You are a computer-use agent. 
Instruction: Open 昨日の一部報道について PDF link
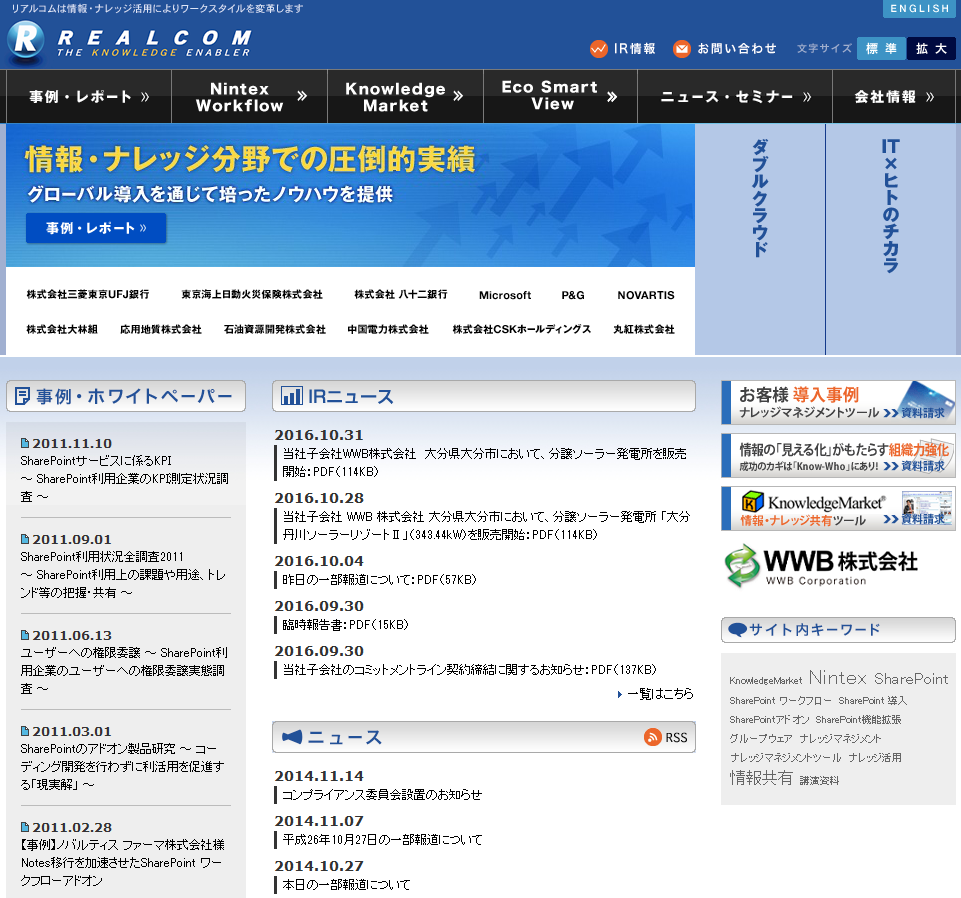(x=379, y=579)
